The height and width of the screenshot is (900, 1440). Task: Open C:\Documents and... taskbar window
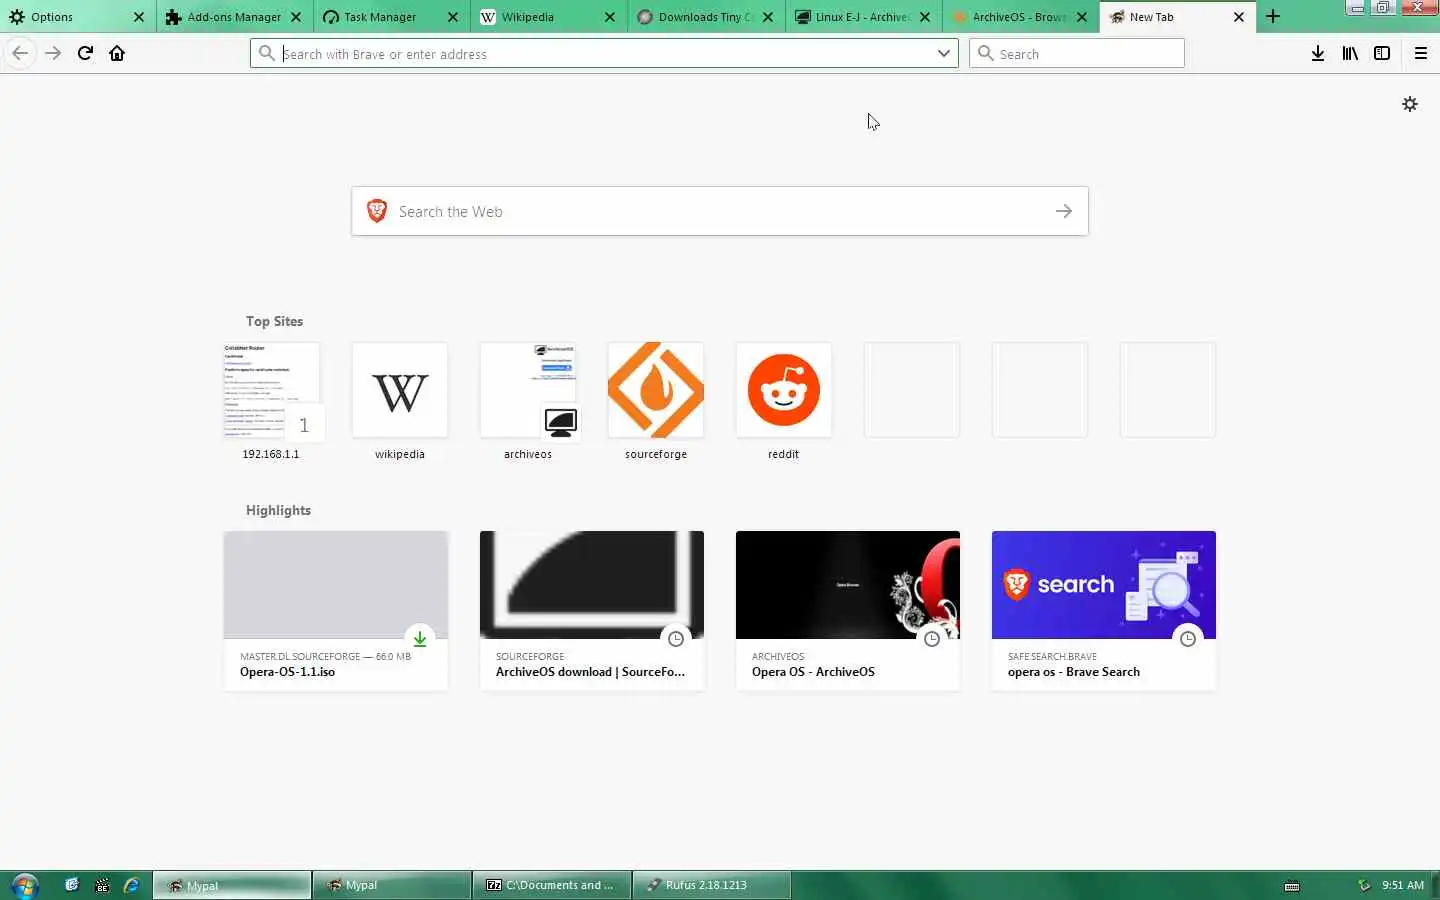coord(551,885)
